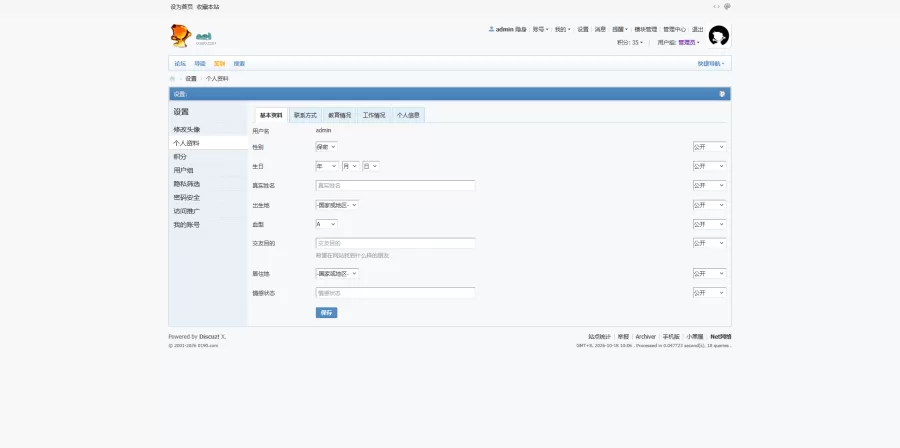Switch to the 基本资料 tab
The height and width of the screenshot is (448, 900).
tap(271, 115)
